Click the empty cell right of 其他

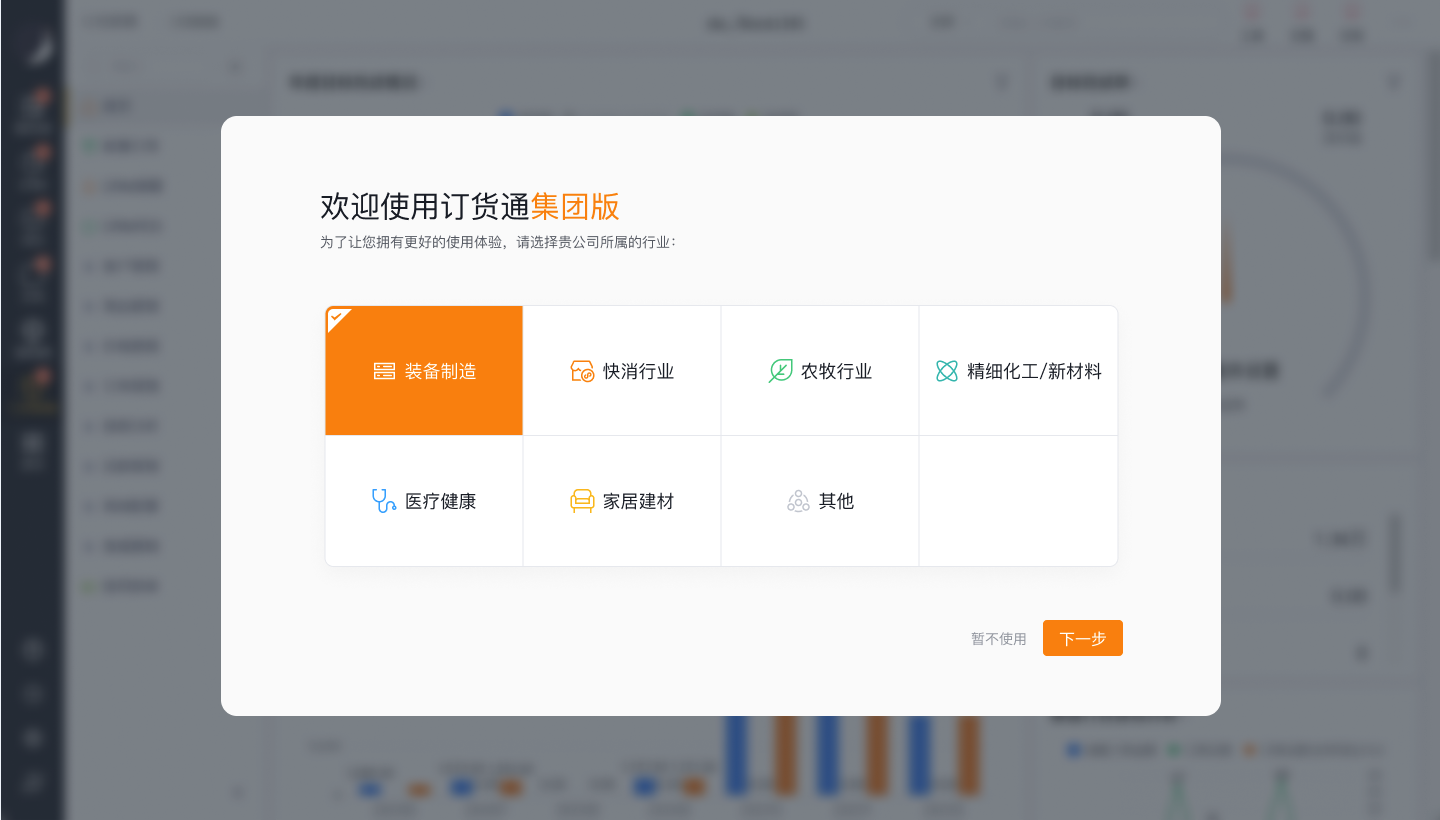[1018, 501]
